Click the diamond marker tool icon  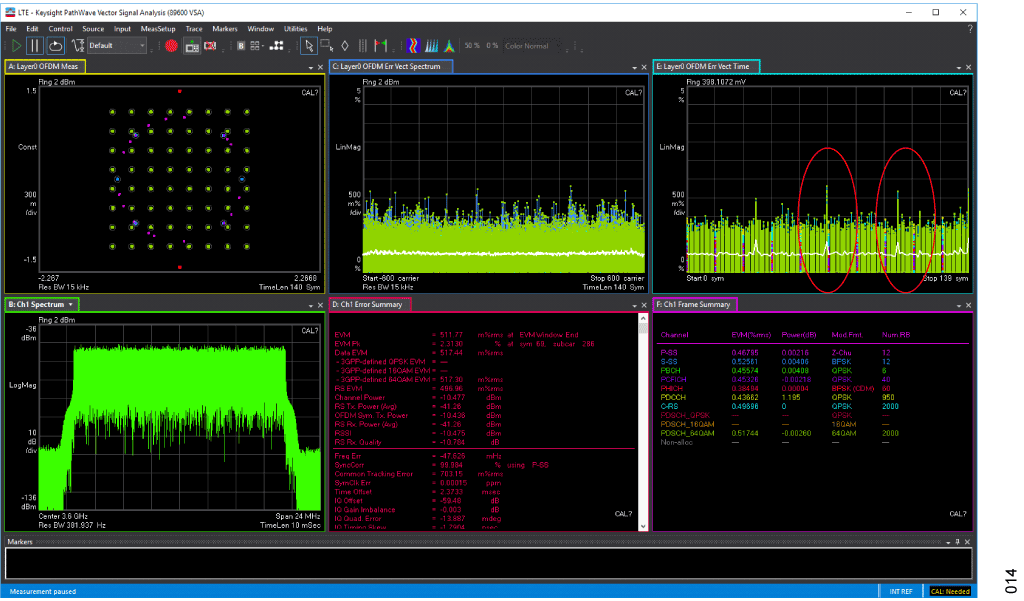(x=344, y=45)
